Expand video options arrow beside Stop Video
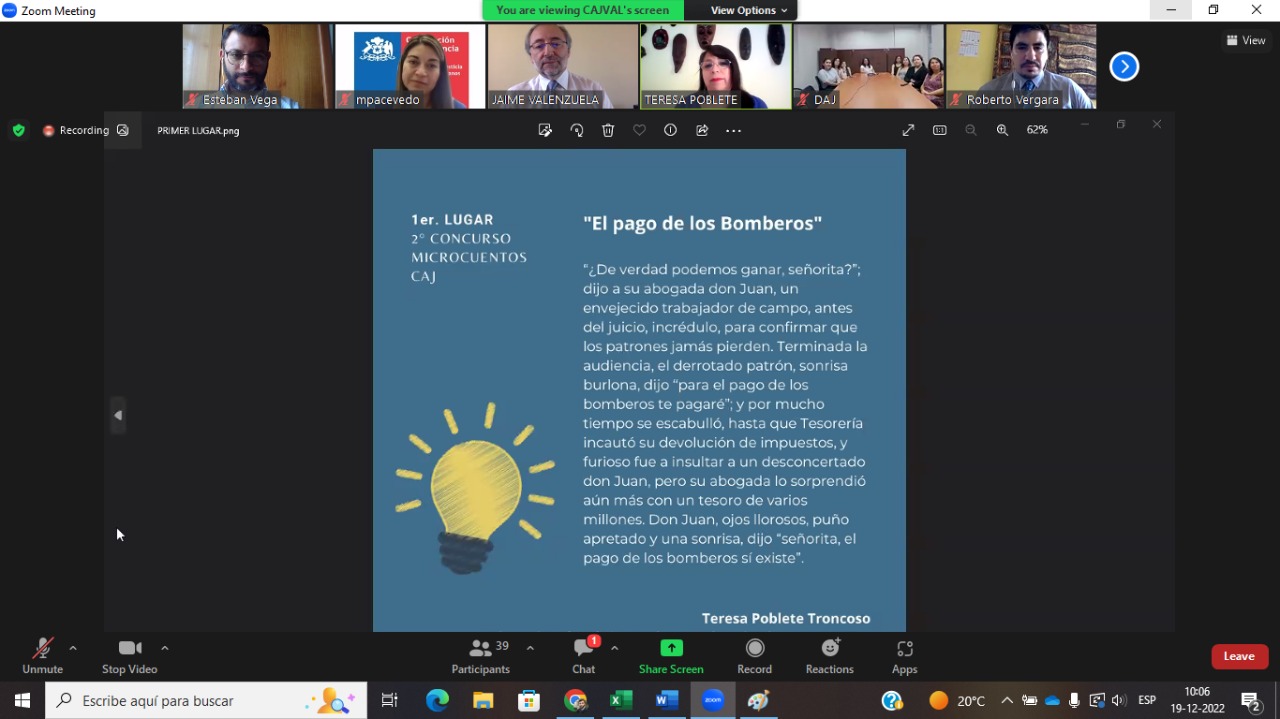 [165, 648]
